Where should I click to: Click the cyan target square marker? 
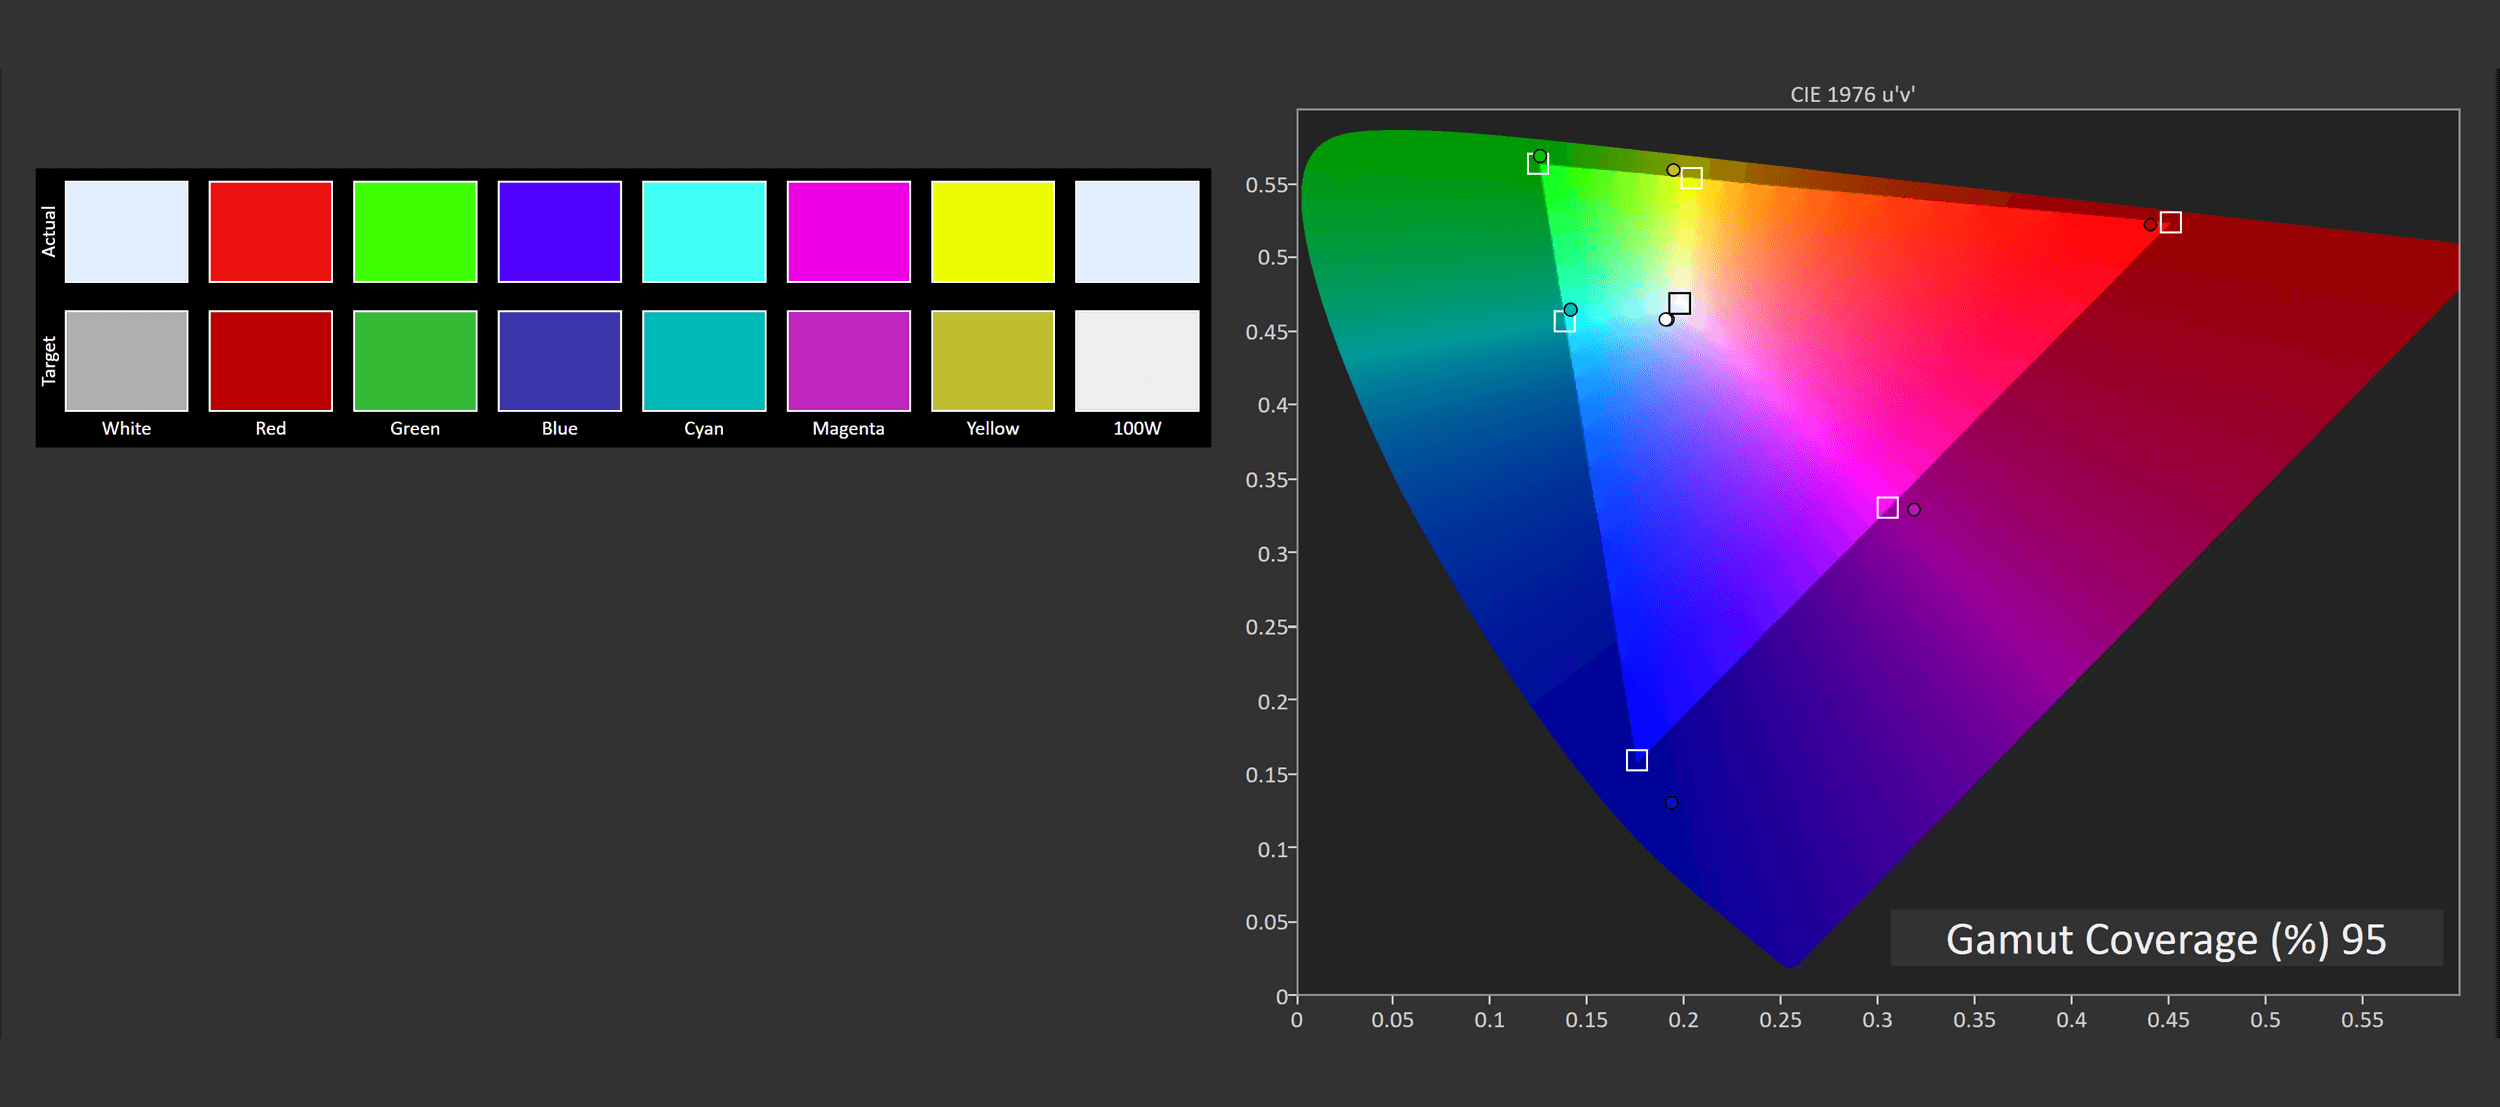pos(1564,321)
